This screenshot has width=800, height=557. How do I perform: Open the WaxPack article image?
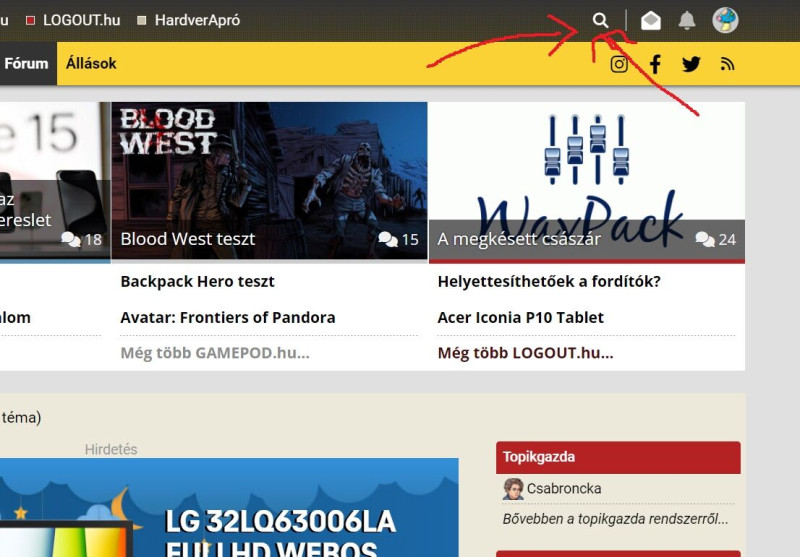tap(587, 181)
